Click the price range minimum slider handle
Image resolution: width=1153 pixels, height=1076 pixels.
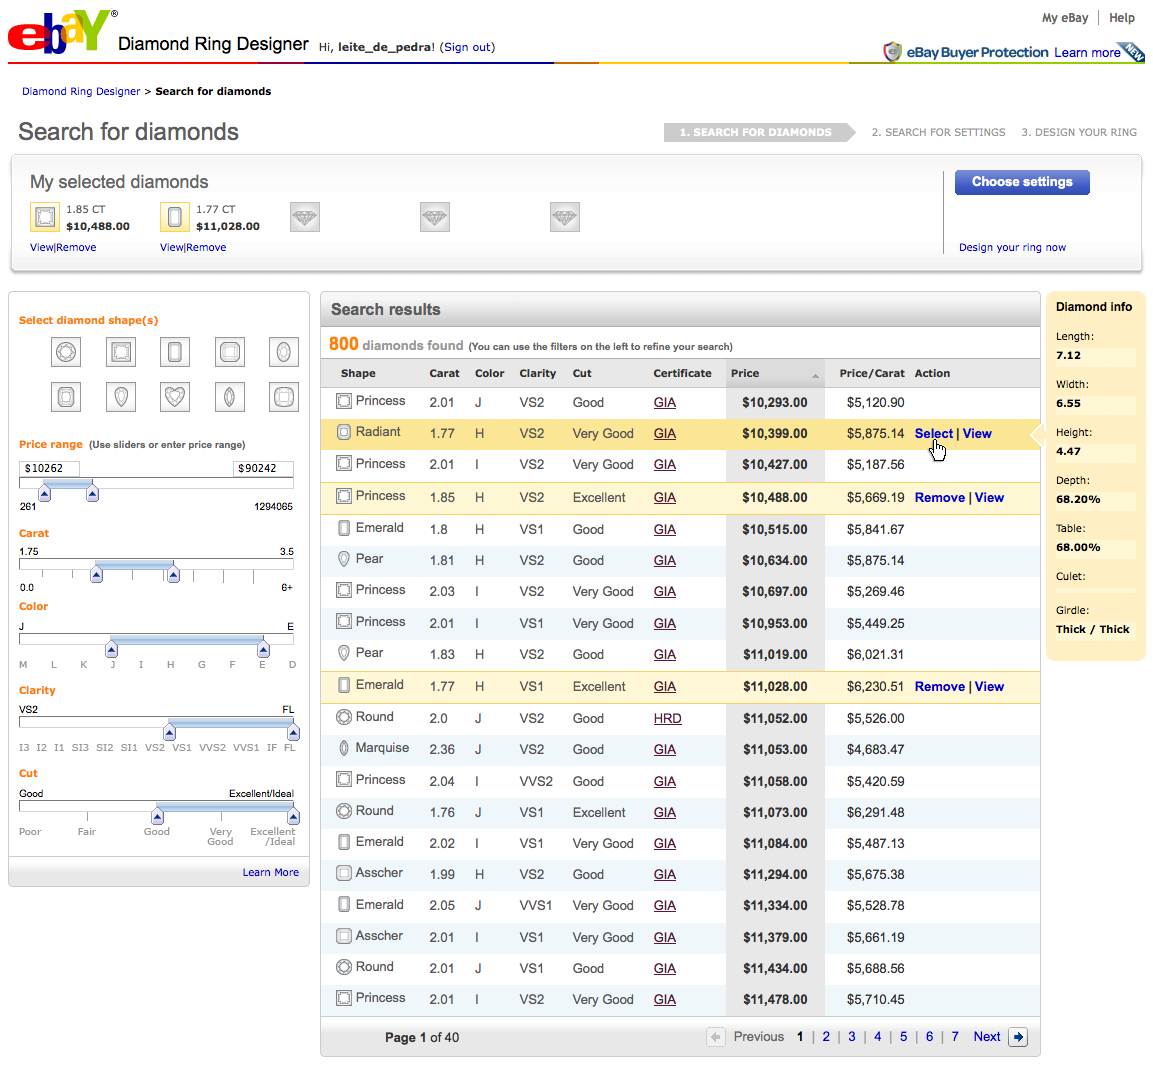point(45,494)
